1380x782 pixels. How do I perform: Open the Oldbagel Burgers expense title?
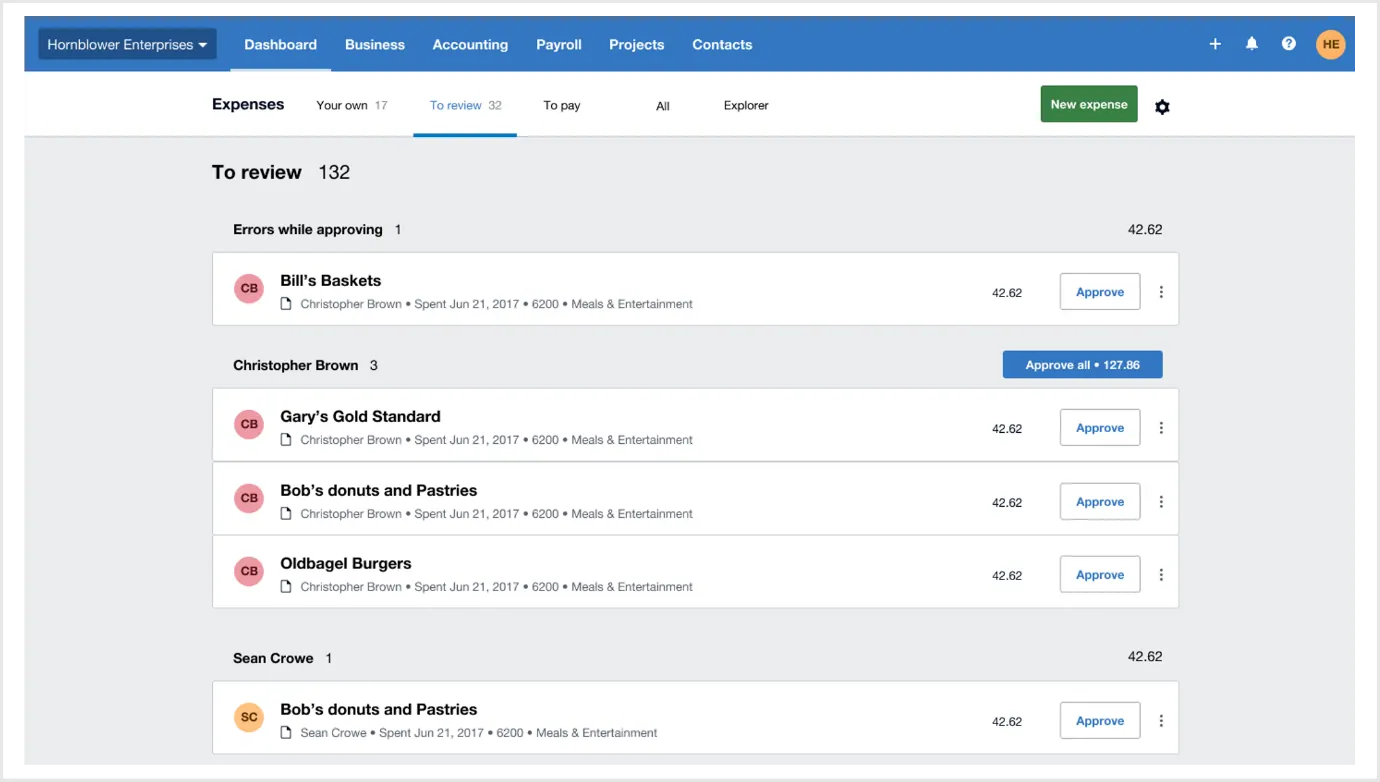coord(346,564)
